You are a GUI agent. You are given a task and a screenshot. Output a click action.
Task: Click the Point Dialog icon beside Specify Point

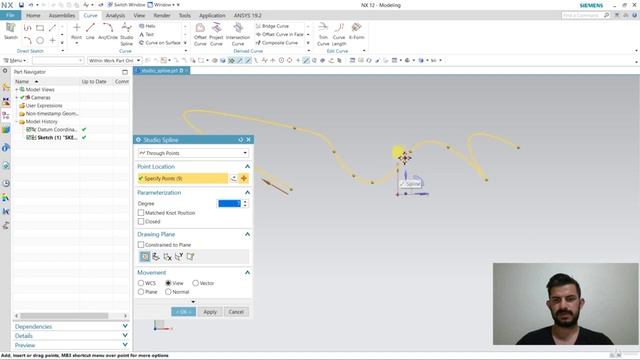[233, 178]
